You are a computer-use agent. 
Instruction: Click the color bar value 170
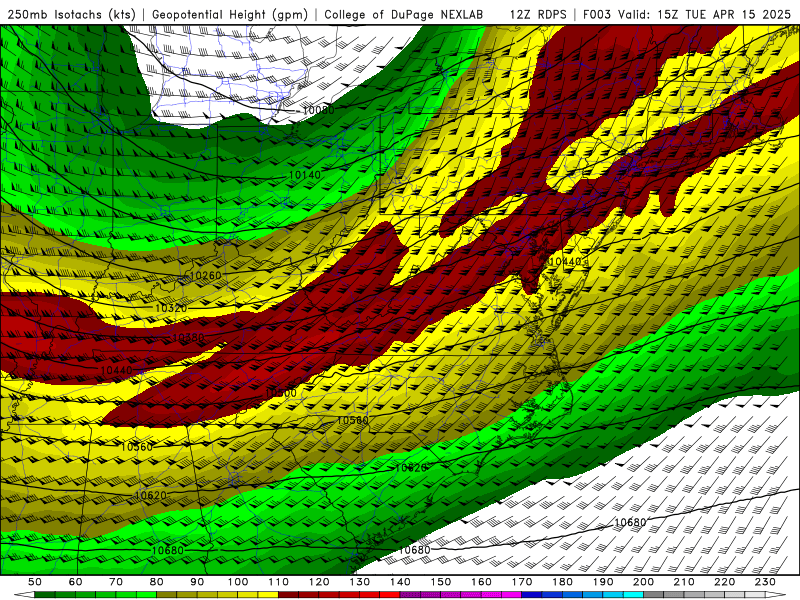pos(522,582)
